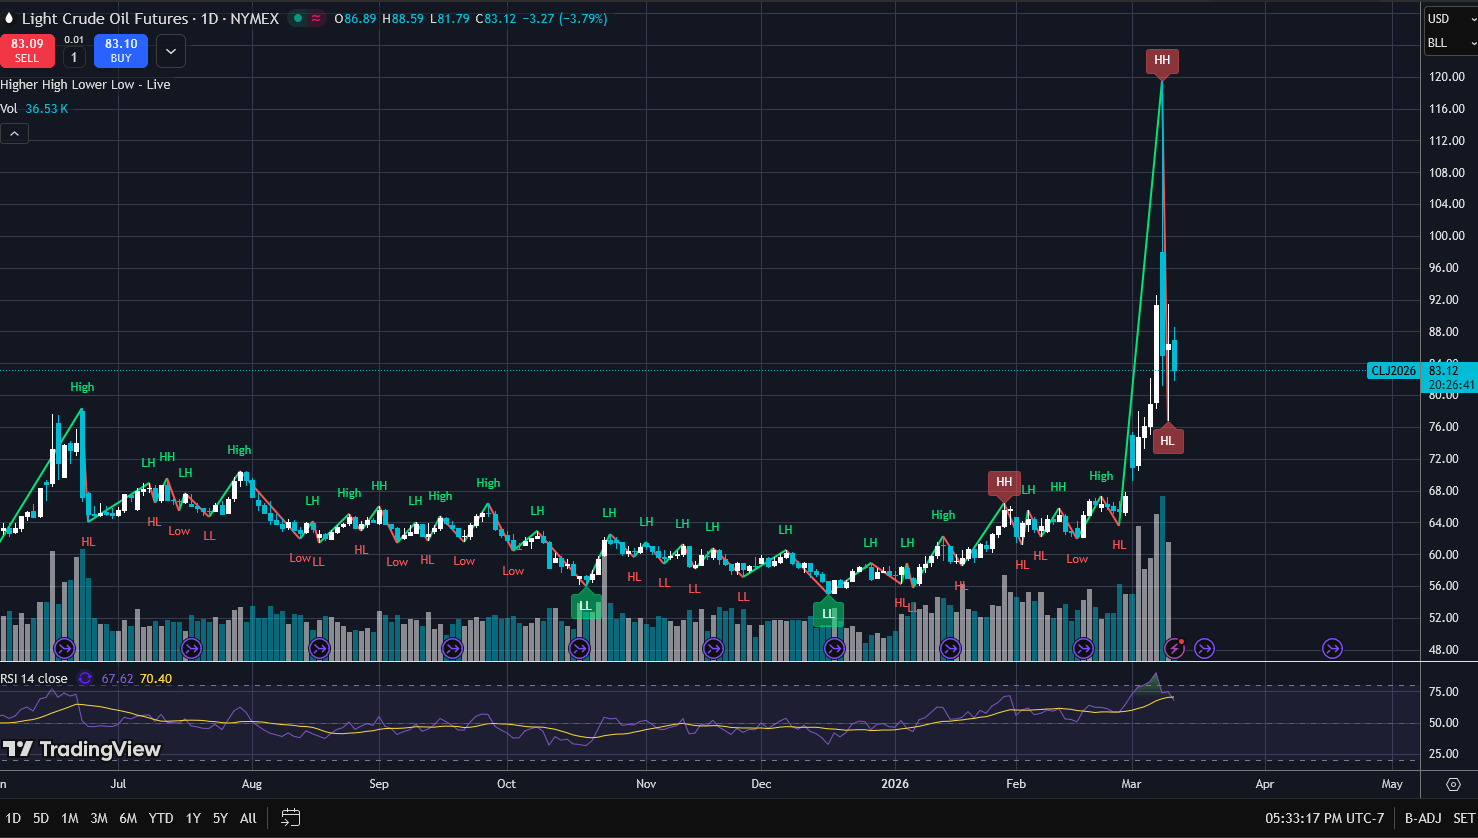Open the USD currency dropdown

point(1451,18)
